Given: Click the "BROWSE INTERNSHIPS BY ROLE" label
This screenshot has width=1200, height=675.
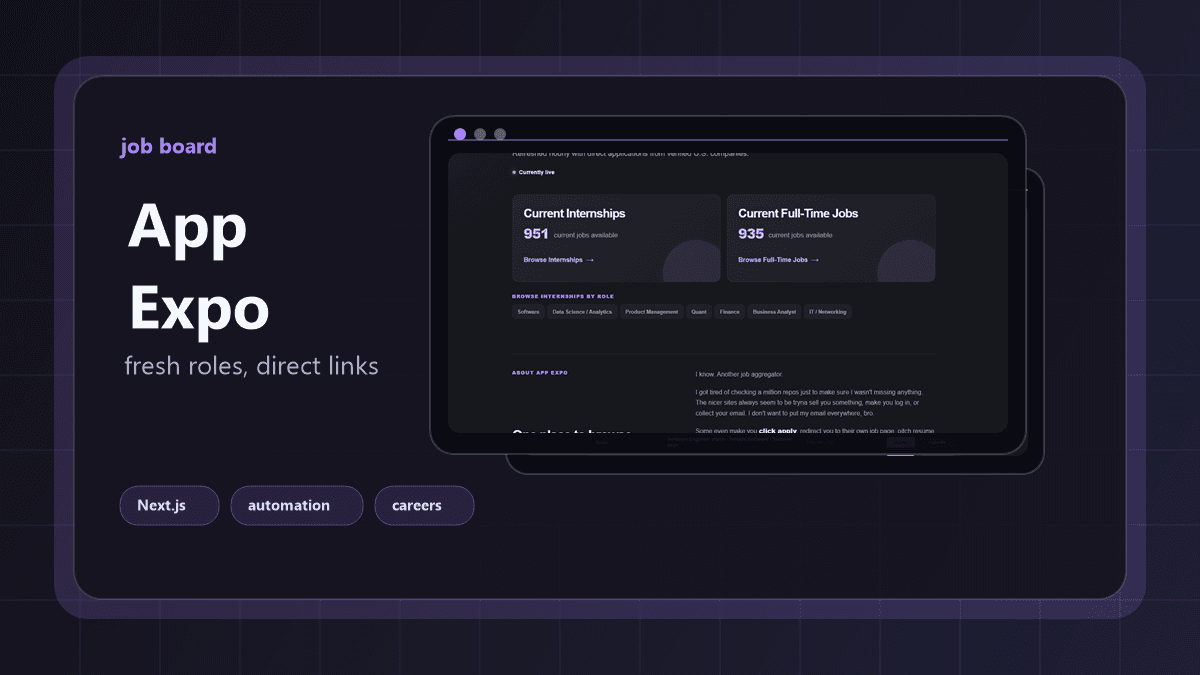Looking at the screenshot, I should point(562,296).
